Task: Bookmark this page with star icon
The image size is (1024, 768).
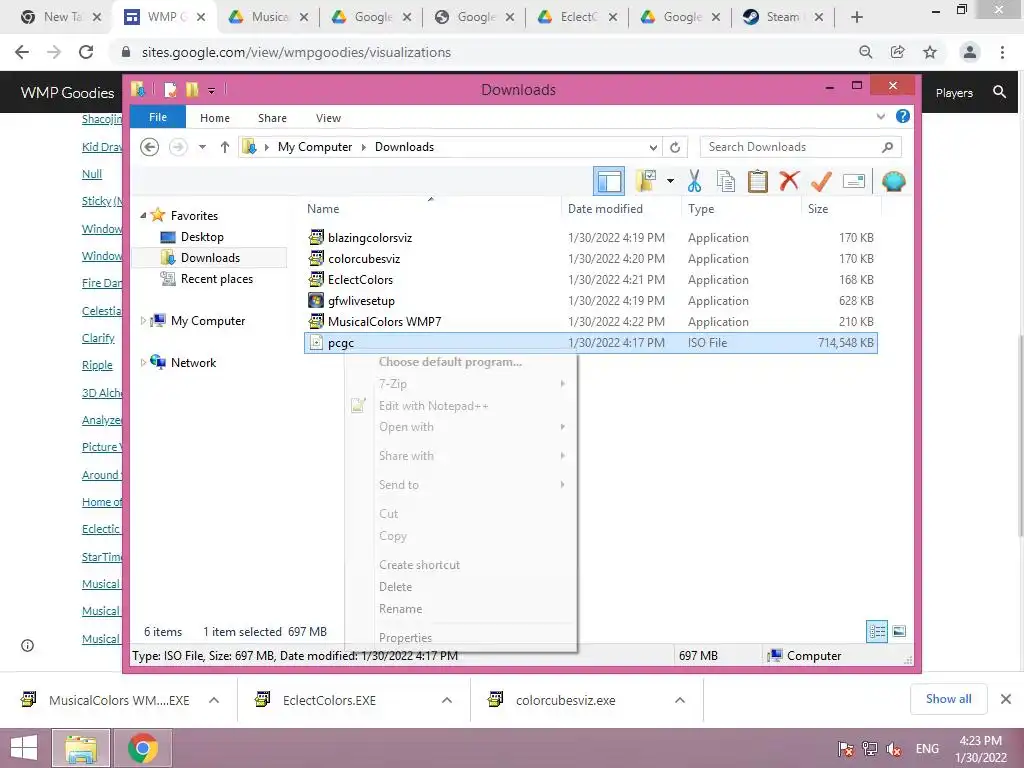Action: tap(930, 52)
